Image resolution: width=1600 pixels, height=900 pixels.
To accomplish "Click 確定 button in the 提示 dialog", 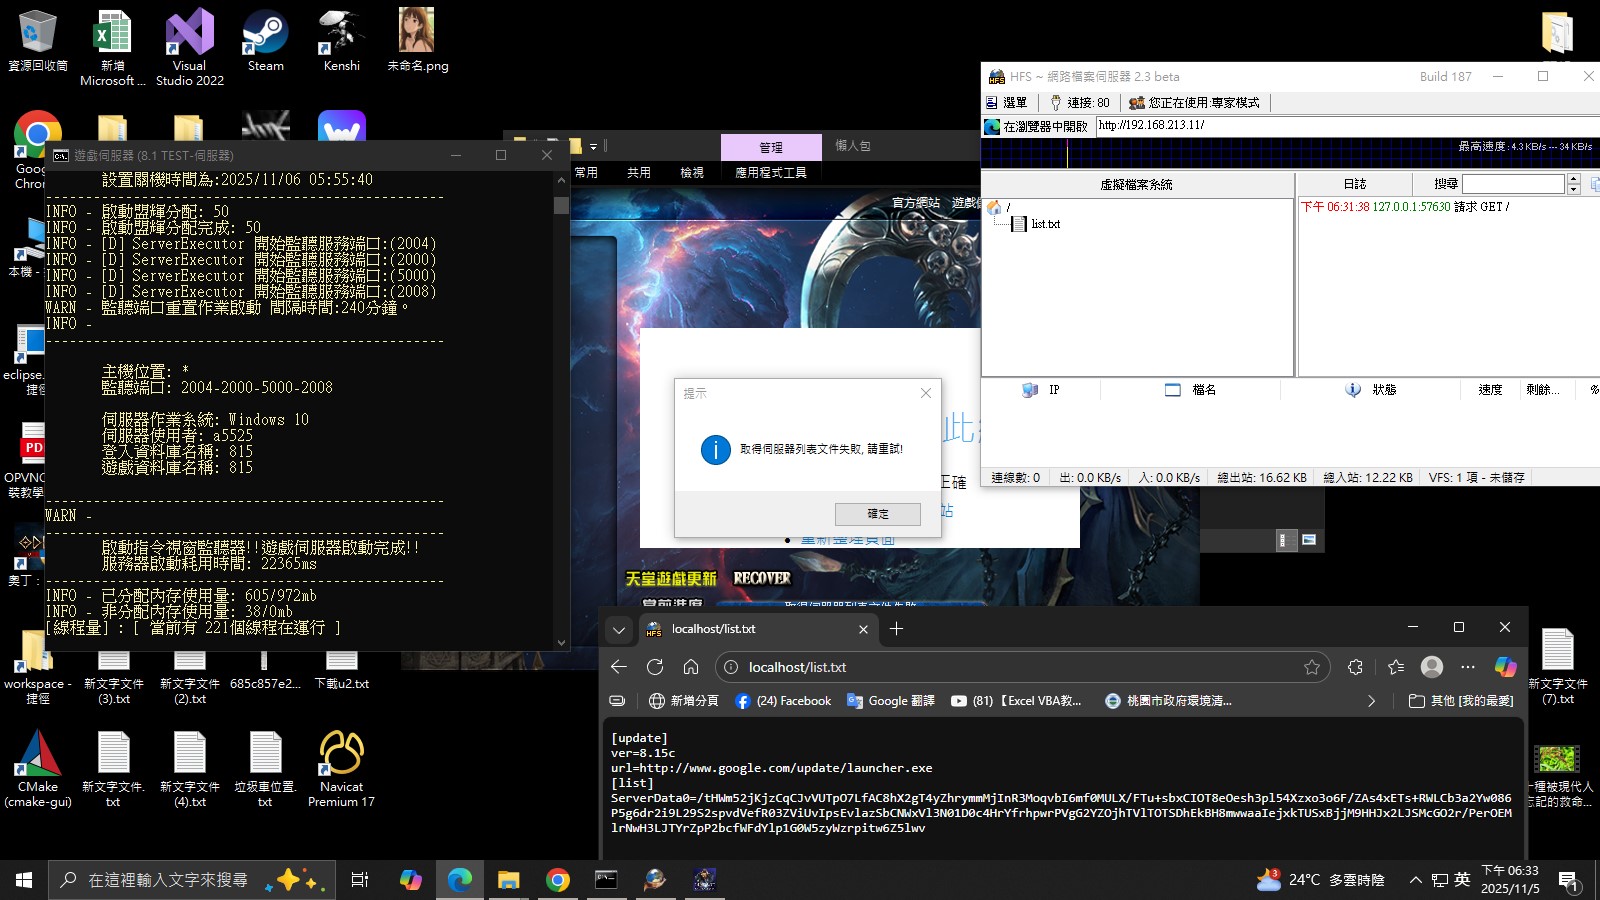I will click(x=878, y=514).
